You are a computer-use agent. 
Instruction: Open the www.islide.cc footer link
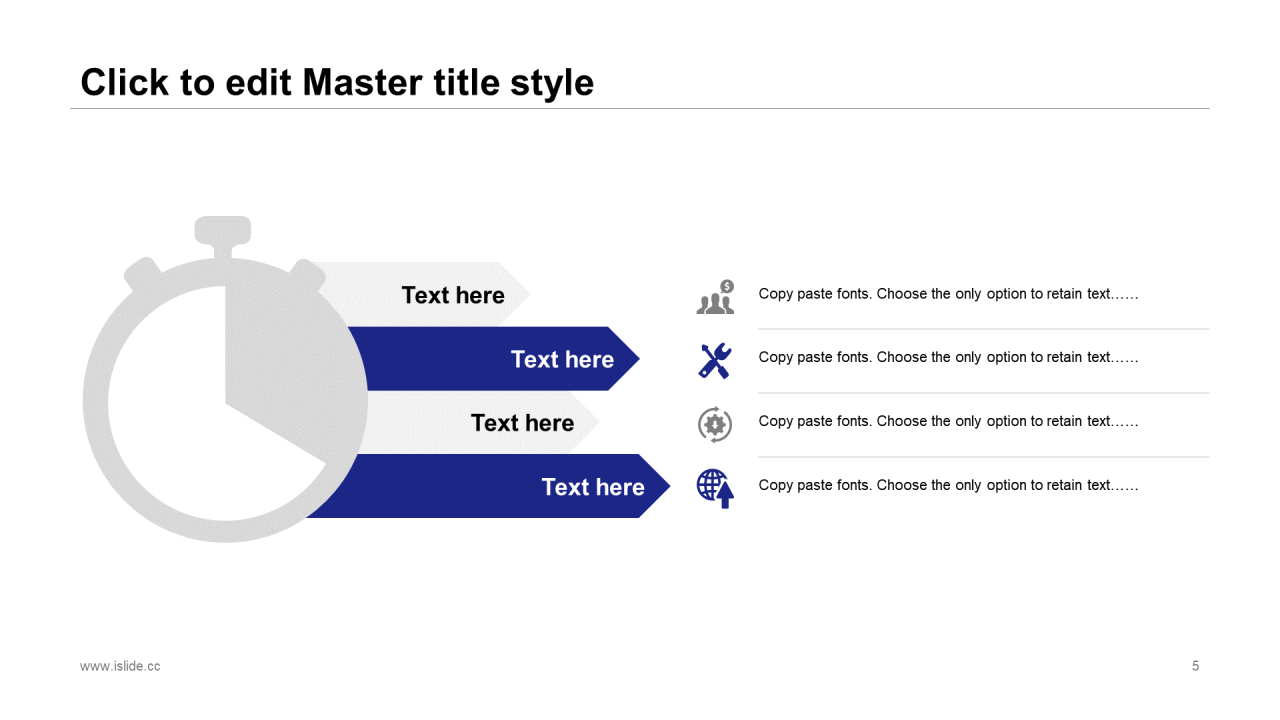pyautogui.click(x=120, y=666)
